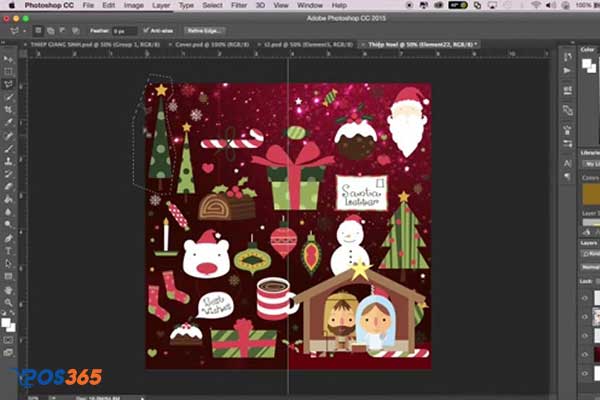The width and height of the screenshot is (600, 400).
Task: Select the Paint Bucket tool
Action: click(x=8, y=199)
